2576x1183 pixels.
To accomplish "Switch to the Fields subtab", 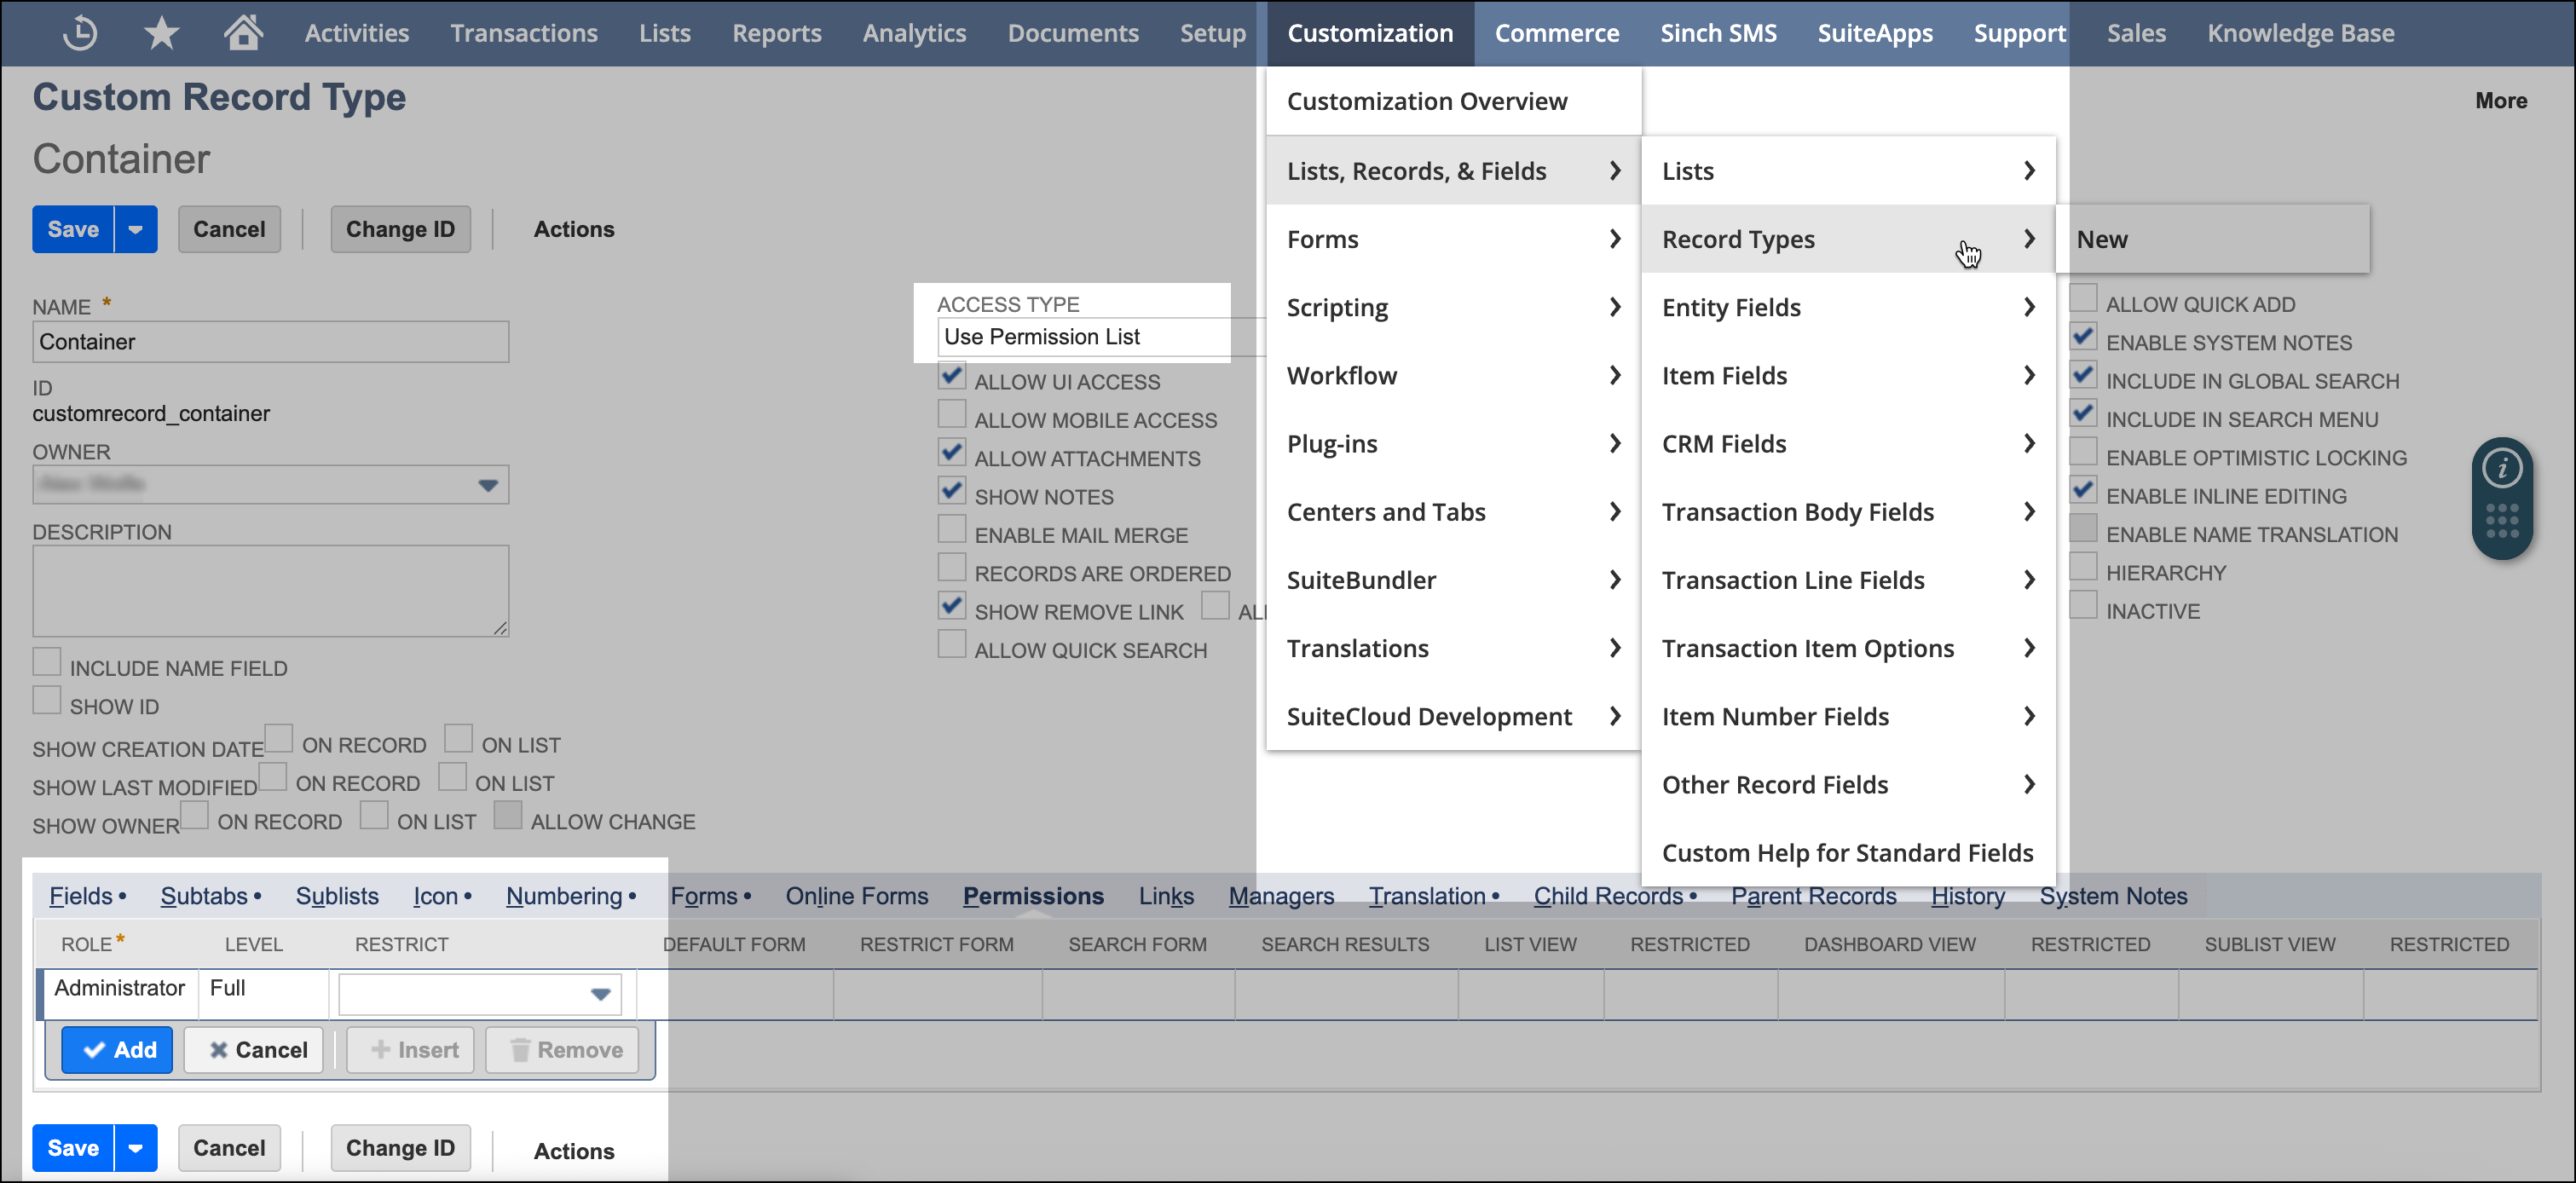I will (81, 896).
